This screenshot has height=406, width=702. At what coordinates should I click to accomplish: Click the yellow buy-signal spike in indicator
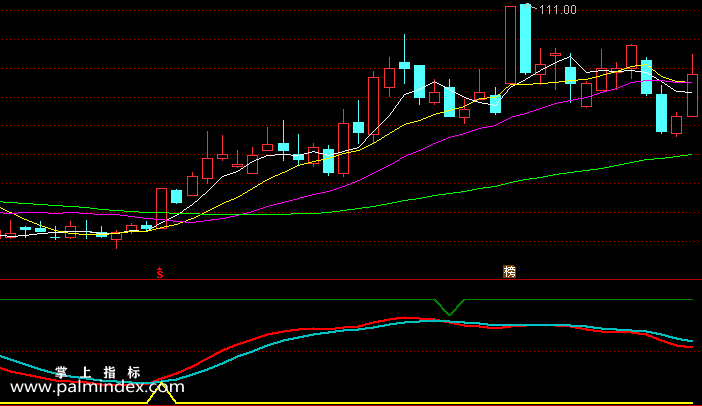pyautogui.click(x=162, y=393)
